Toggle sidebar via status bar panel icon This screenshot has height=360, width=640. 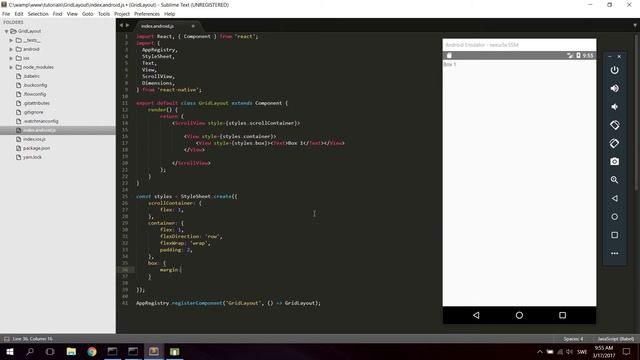(x=7, y=339)
